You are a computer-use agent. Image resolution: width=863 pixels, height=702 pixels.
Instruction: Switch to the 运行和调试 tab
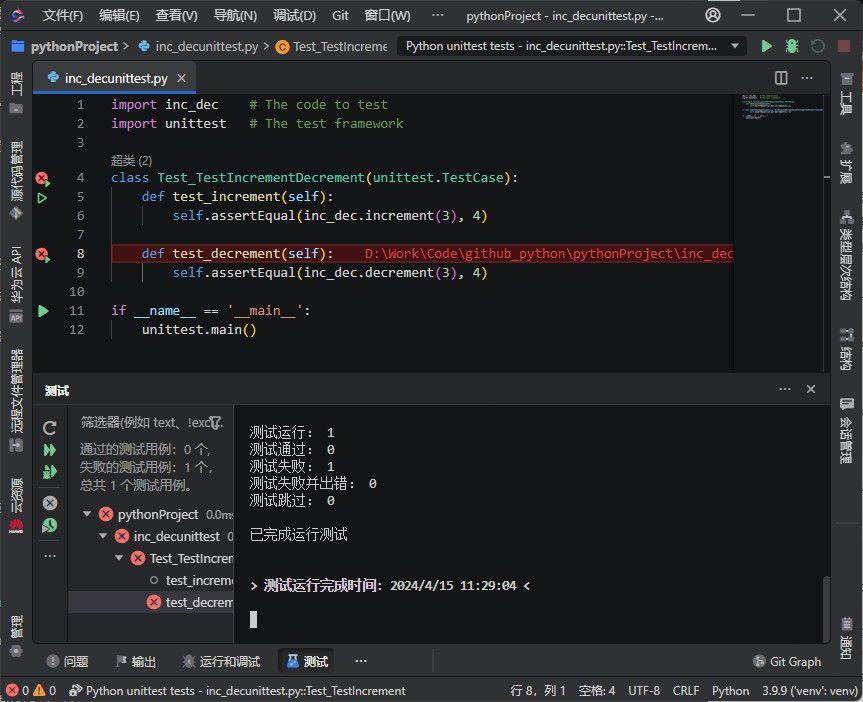[225, 661]
